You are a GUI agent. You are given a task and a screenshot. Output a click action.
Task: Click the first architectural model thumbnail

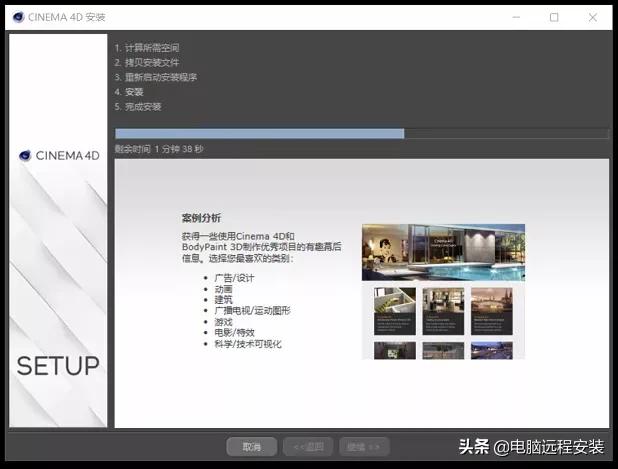pyautogui.click(x=395, y=311)
